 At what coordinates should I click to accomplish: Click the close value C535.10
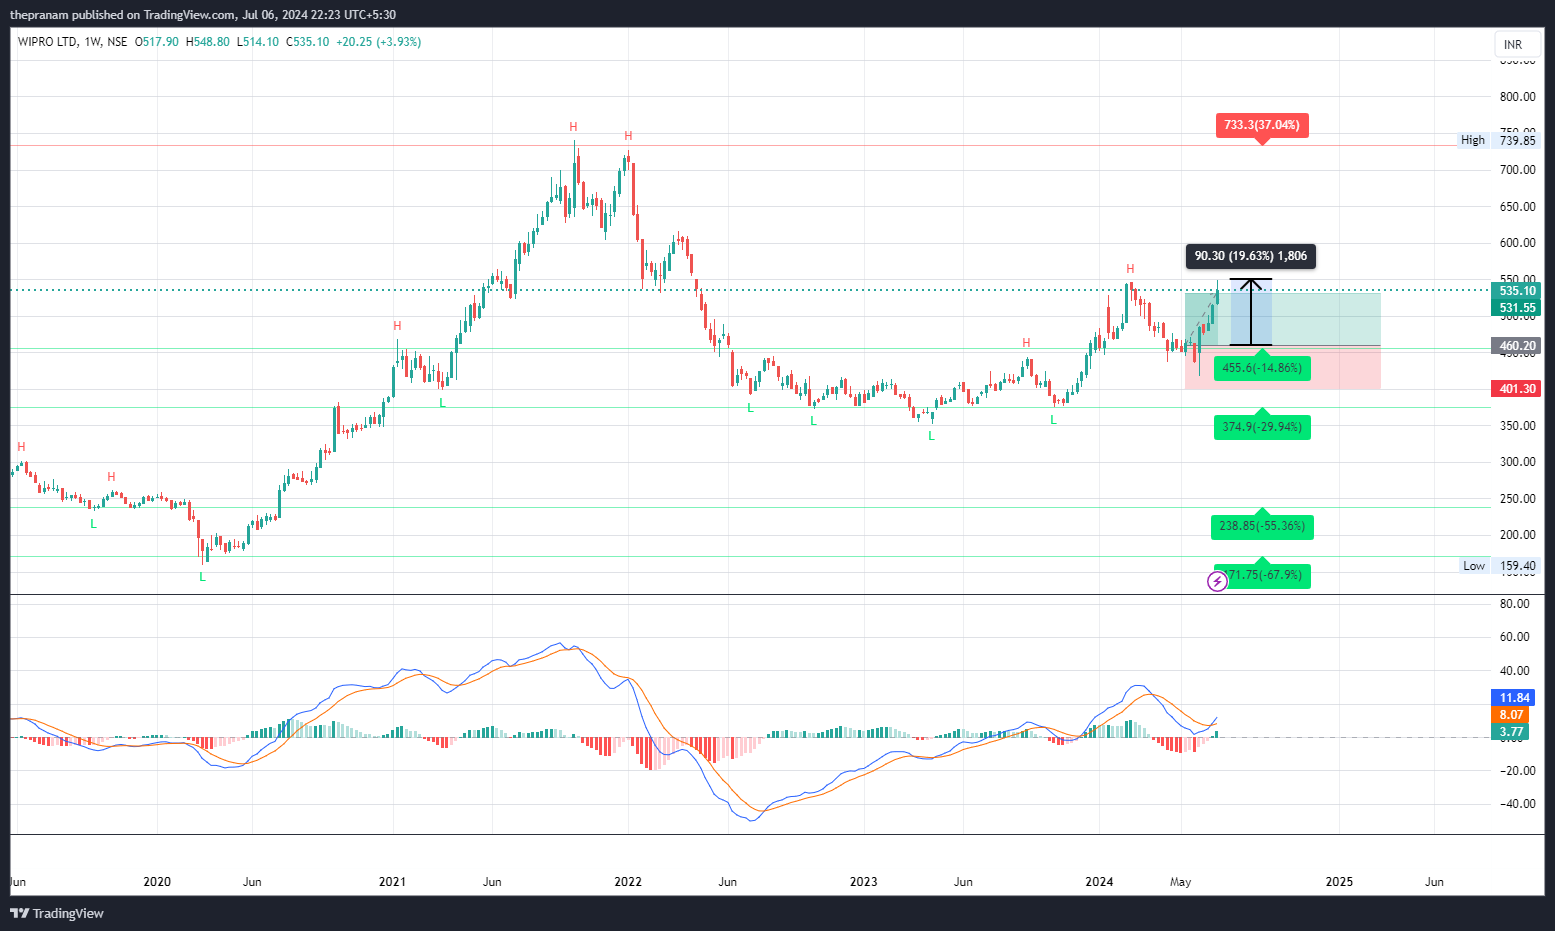[307, 42]
